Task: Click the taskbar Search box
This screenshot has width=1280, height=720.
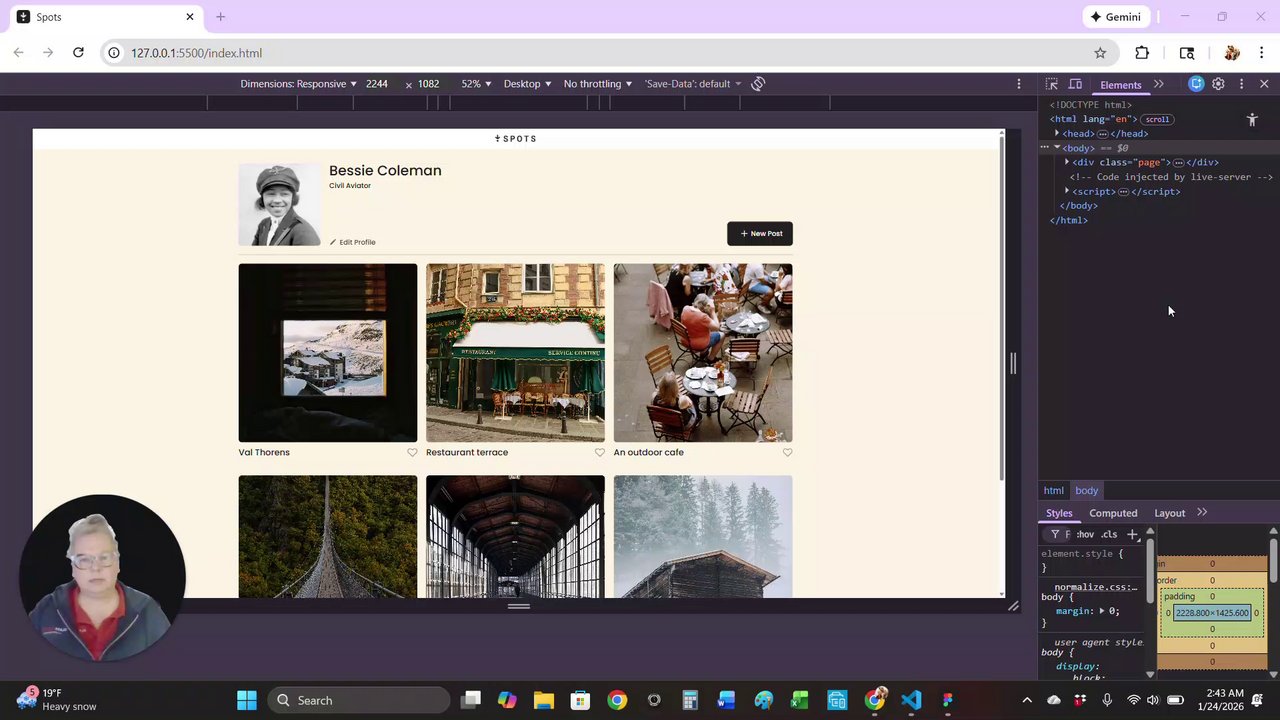Action: (x=359, y=700)
